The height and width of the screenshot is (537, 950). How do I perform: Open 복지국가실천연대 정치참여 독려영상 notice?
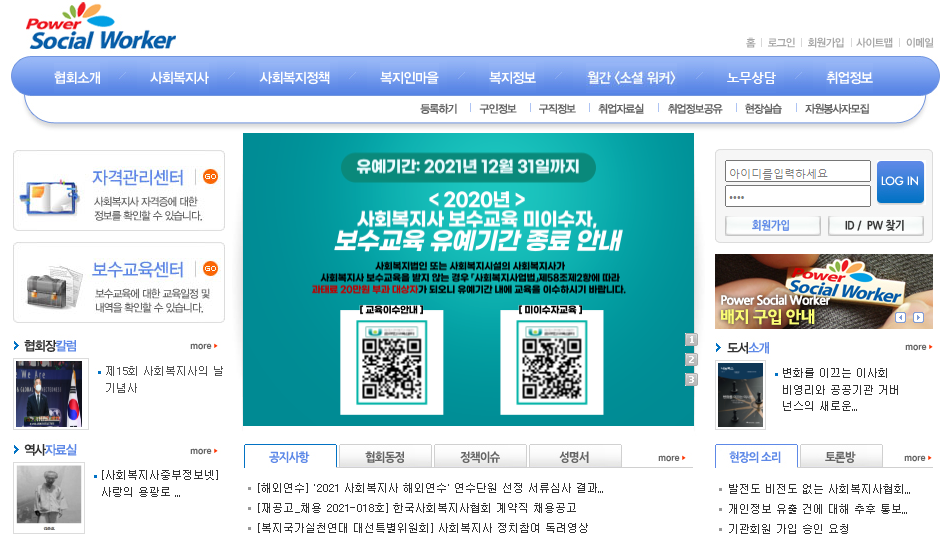[x=422, y=528]
